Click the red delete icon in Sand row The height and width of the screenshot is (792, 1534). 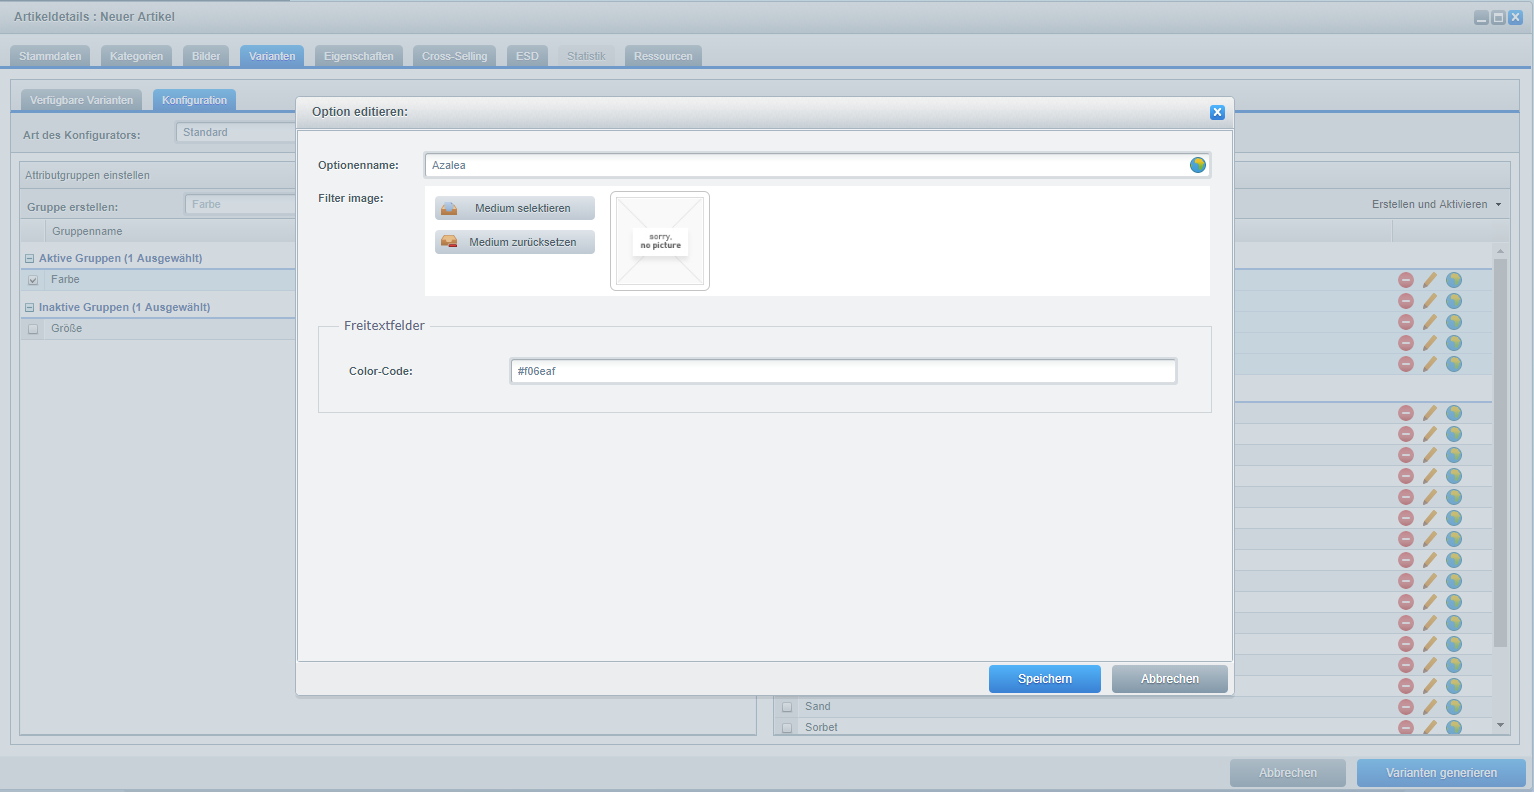[1406, 707]
